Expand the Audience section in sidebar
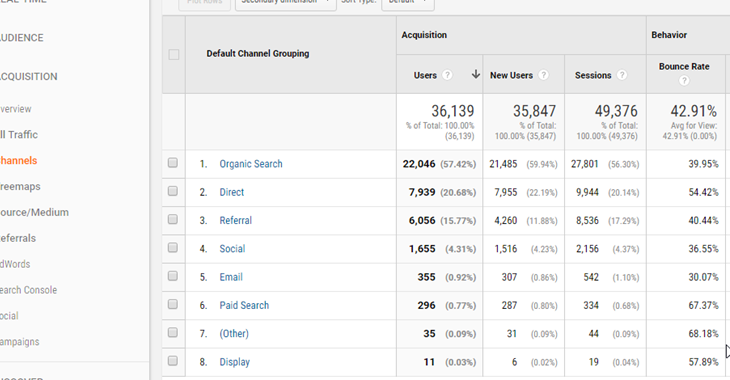Viewport: 730px width, 380px height. pos(21,38)
